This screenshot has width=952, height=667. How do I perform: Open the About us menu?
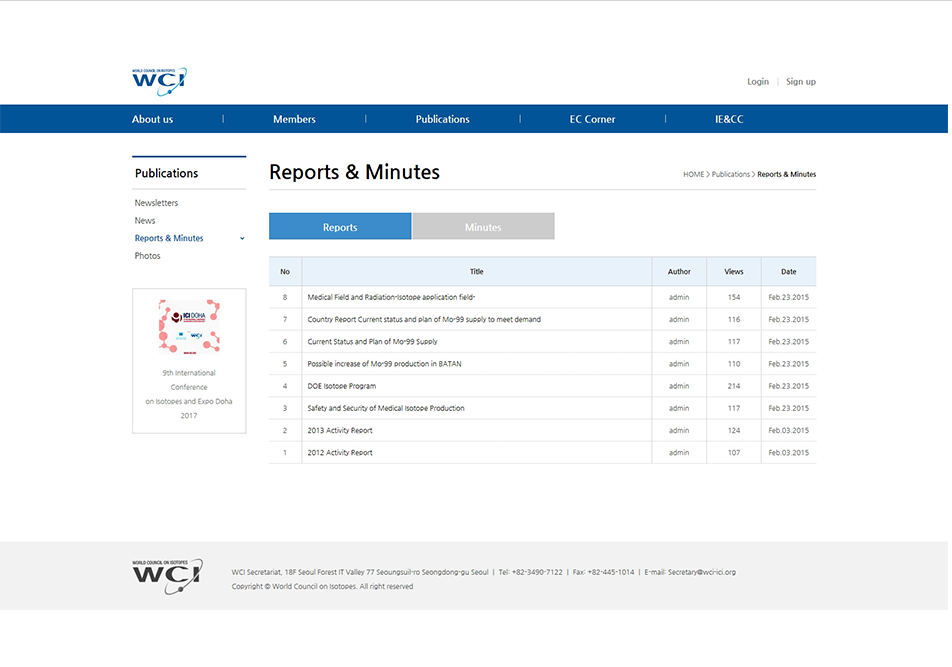coord(152,120)
